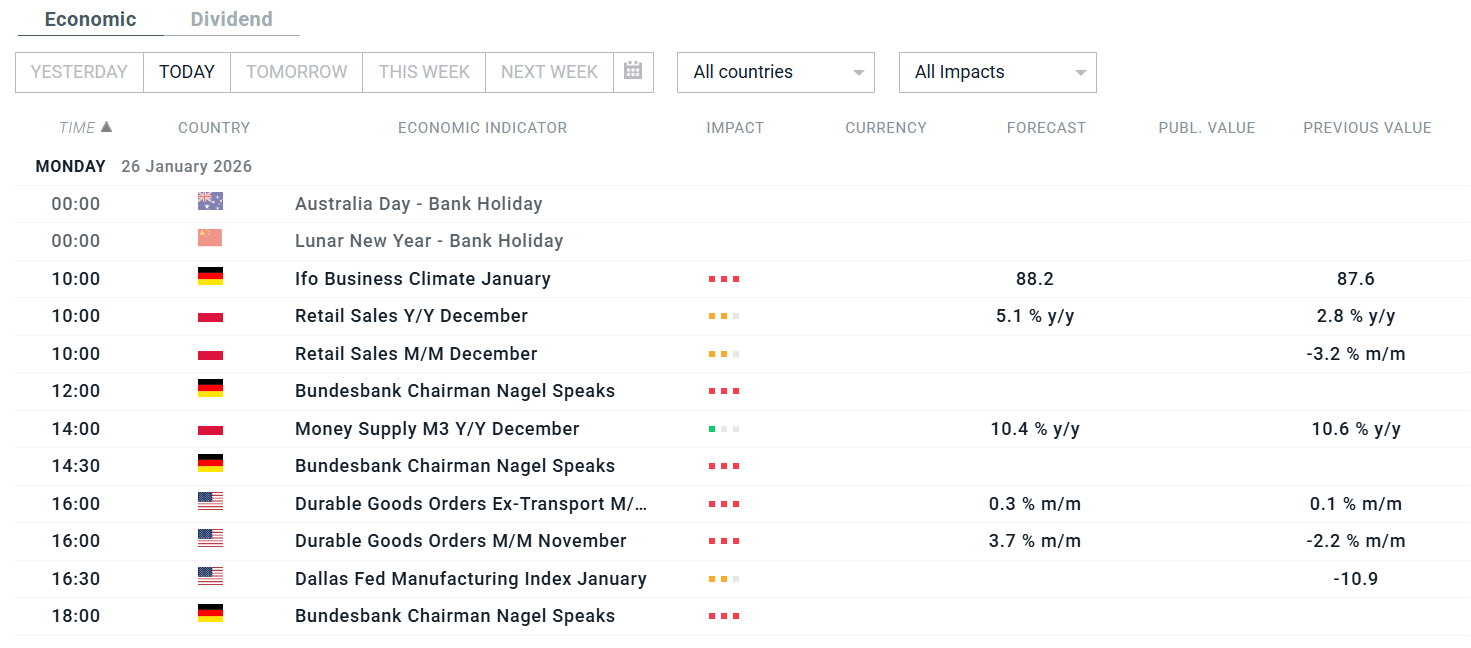This screenshot has height=648, width=1471.
Task: Filter events by THIS WEEK
Action: point(424,72)
